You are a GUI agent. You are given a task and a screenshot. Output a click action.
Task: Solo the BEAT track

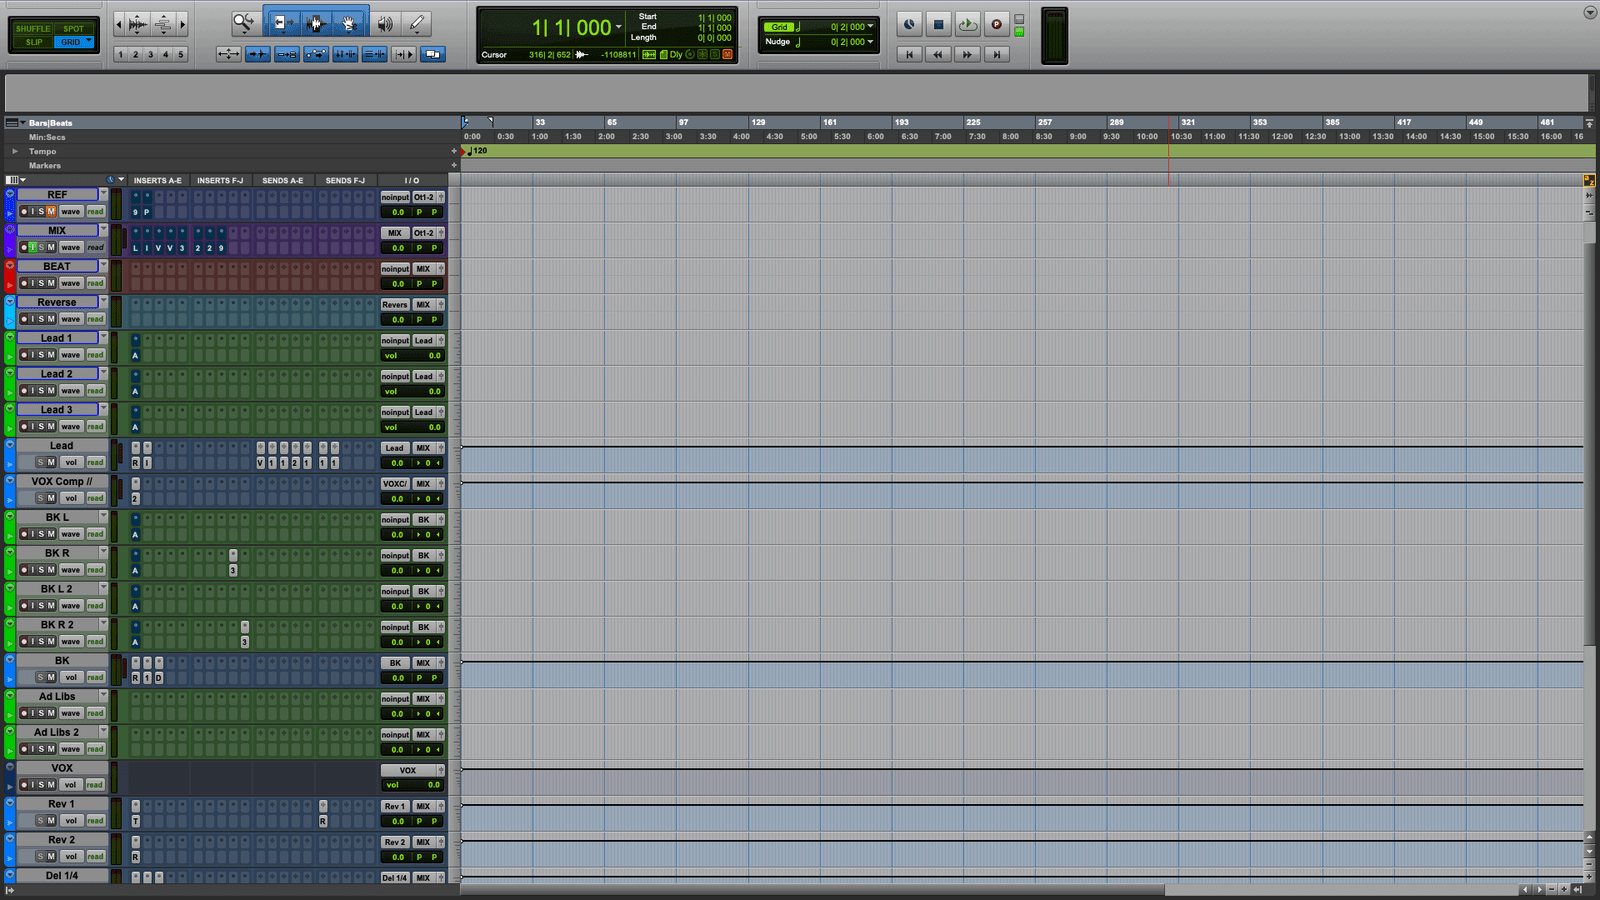tap(41, 283)
